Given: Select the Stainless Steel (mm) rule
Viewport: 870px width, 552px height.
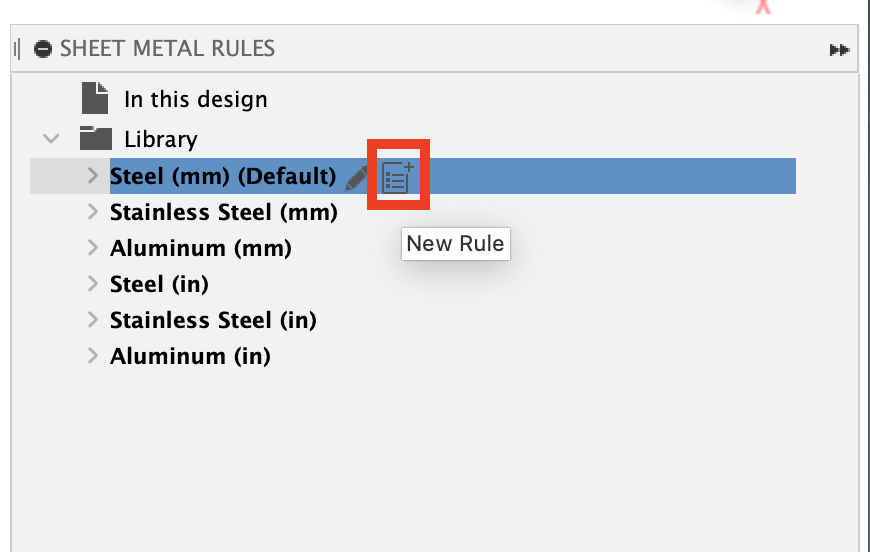Looking at the screenshot, I should click(223, 212).
